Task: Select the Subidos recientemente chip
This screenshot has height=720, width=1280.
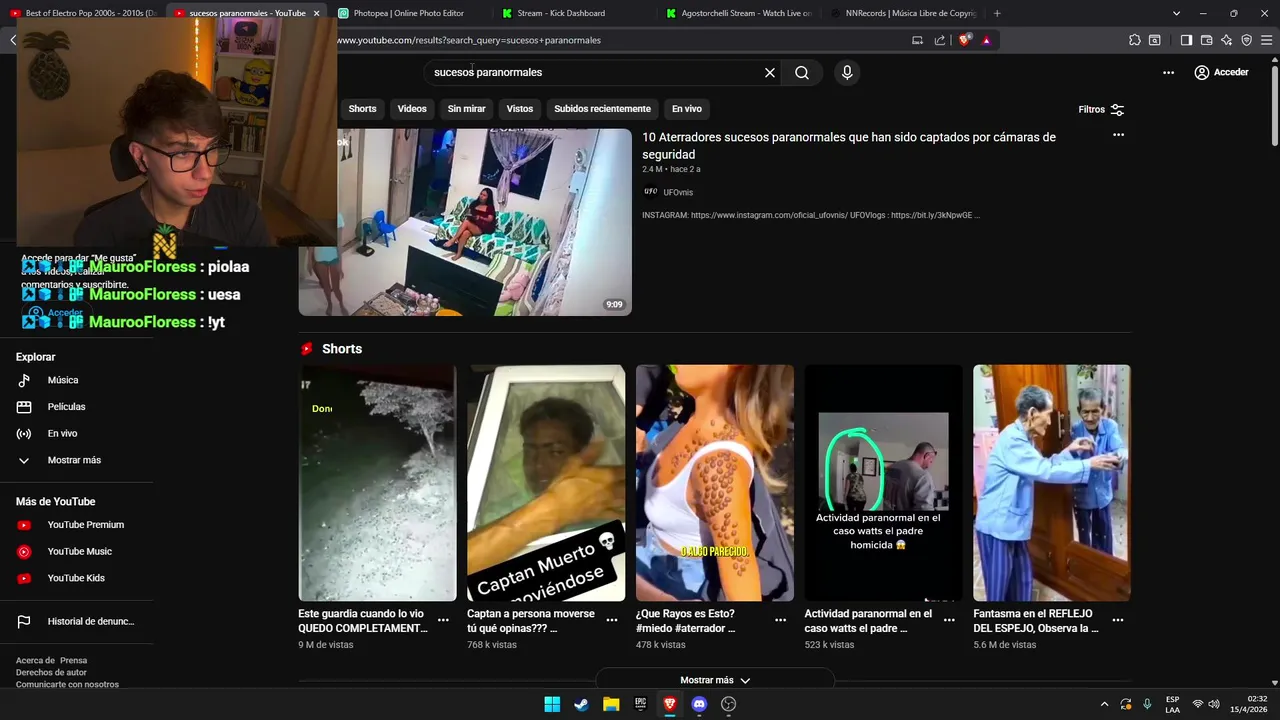Action: pyautogui.click(x=602, y=109)
